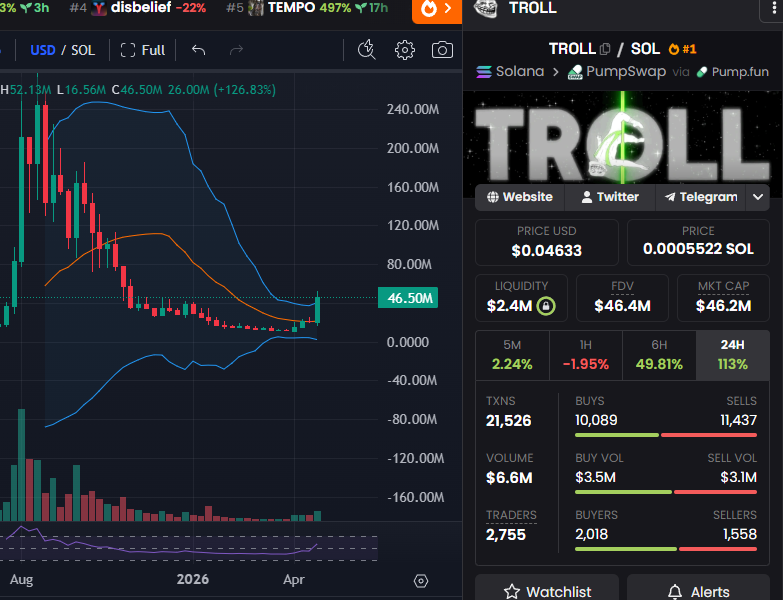Click the PRICE USD $0.04633 box
783x600 pixels.
pos(546,242)
